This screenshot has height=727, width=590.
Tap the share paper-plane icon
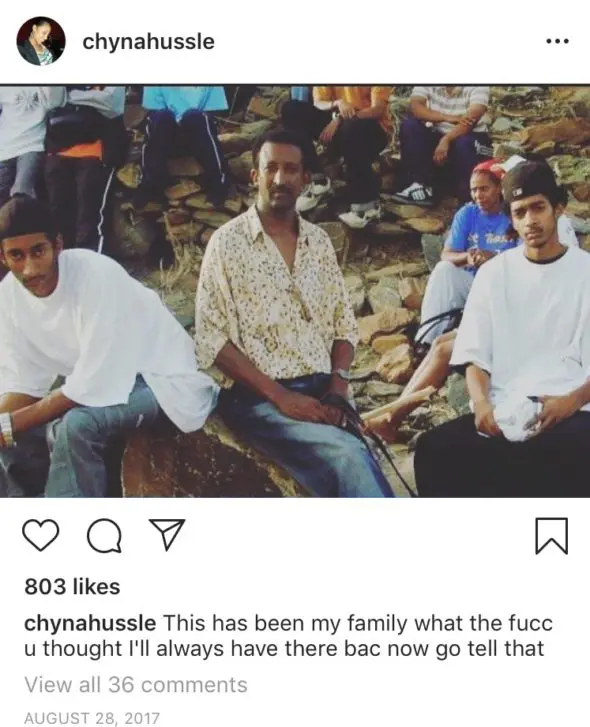166,535
